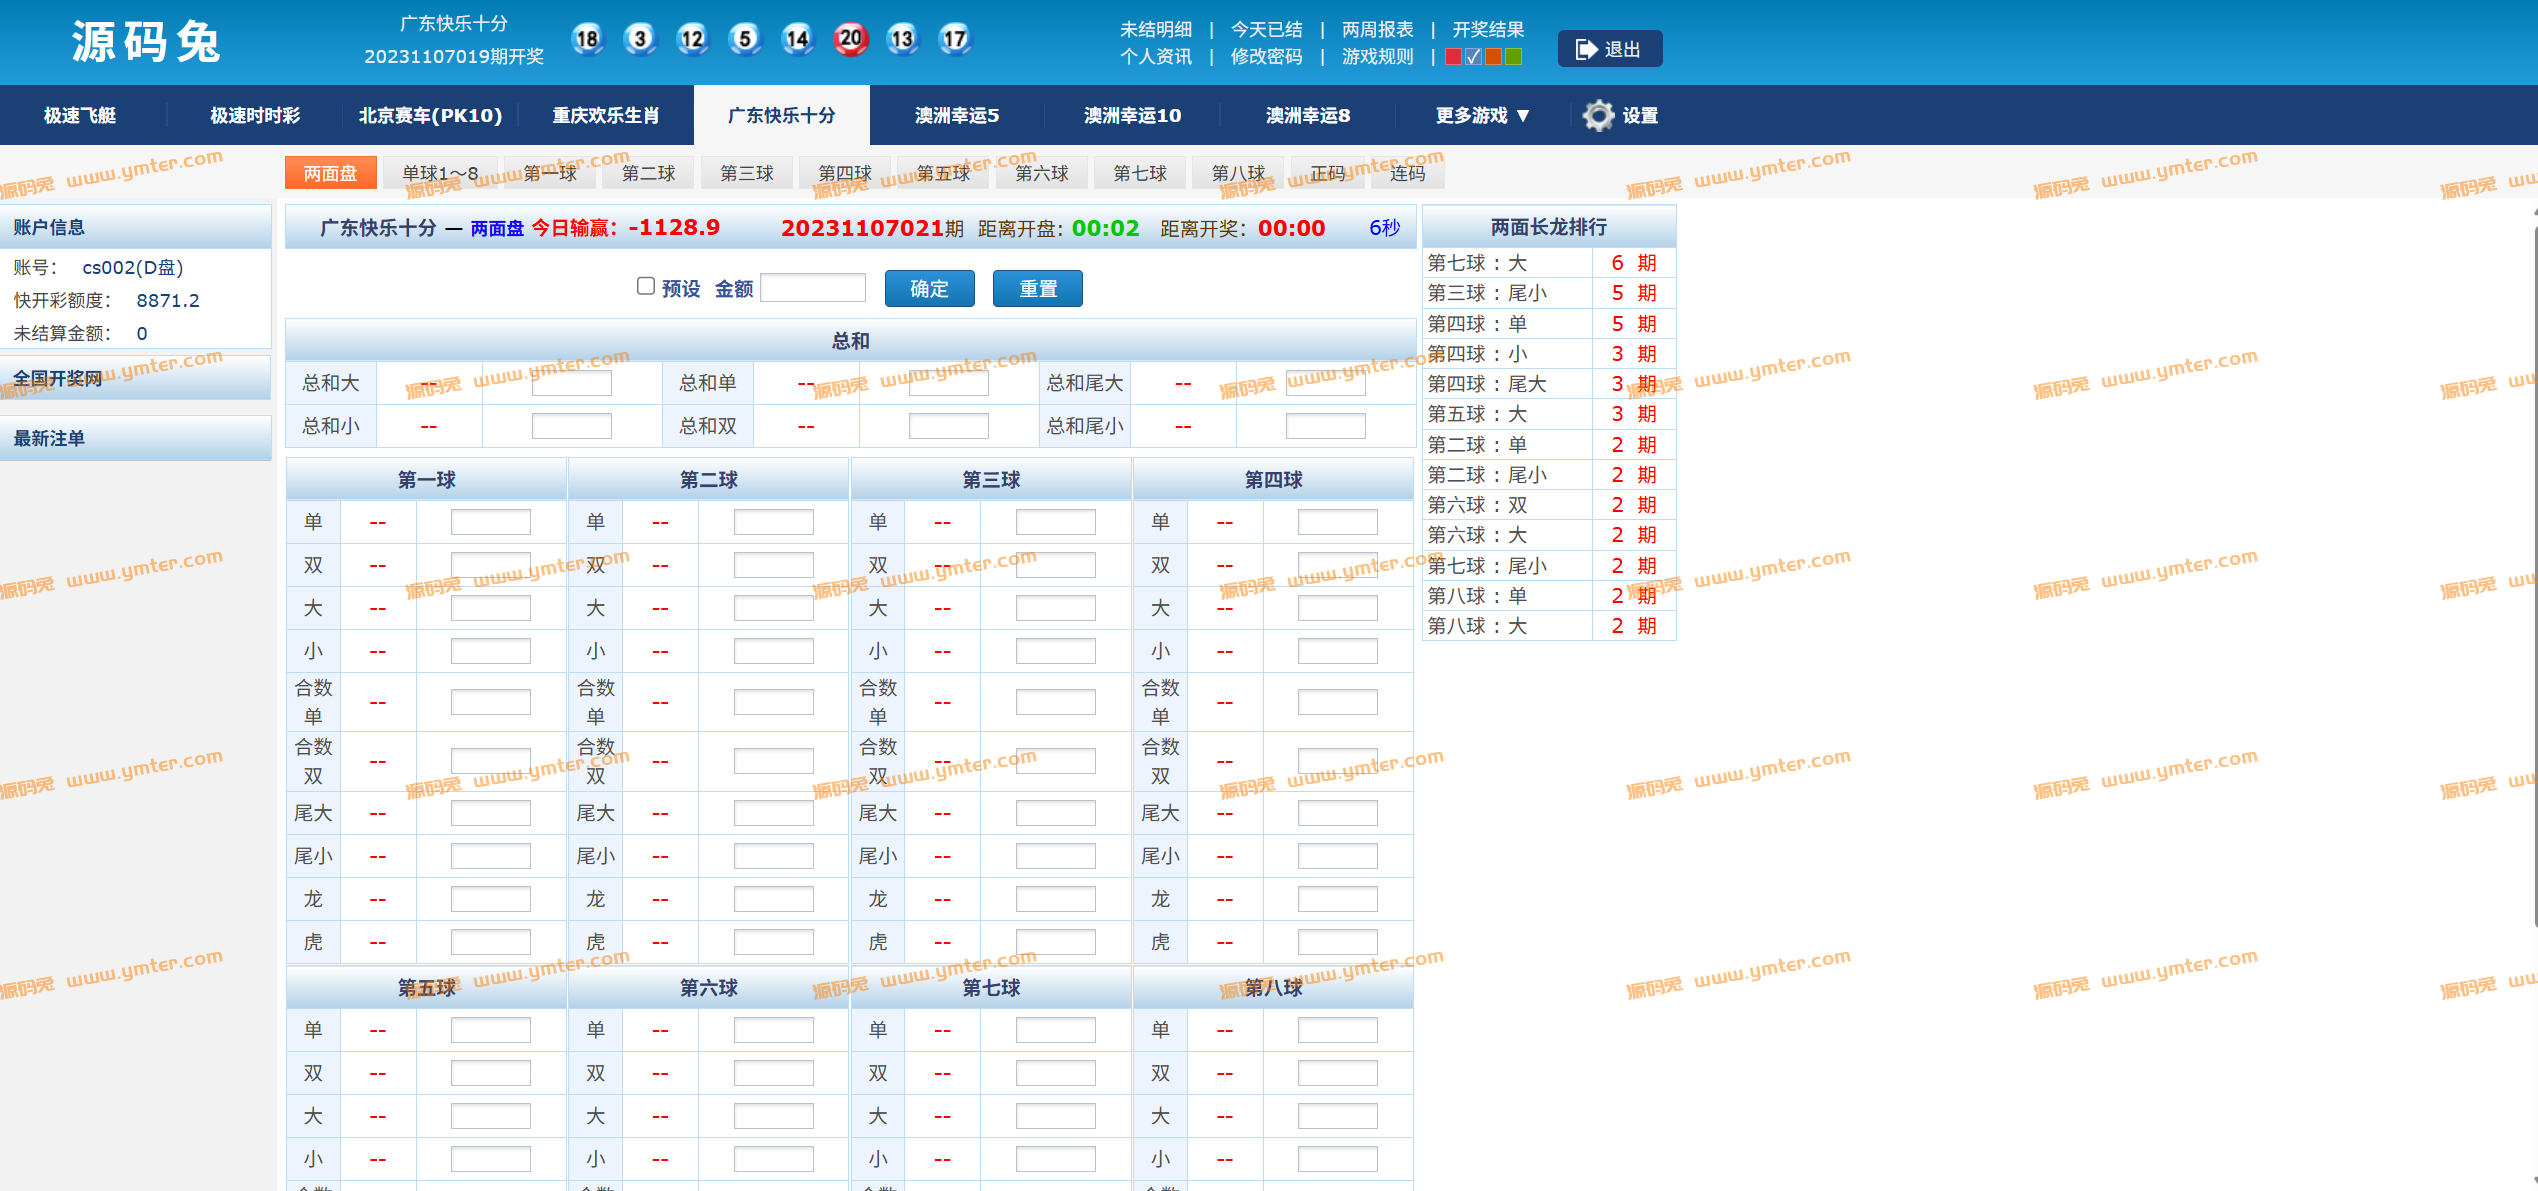
Task: Enable the 预设 preset checkbox
Action: coord(646,286)
